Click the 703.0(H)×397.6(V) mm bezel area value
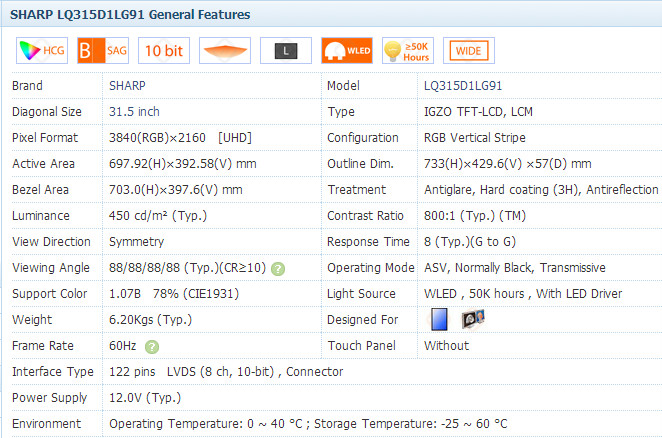This screenshot has width=662, height=438. (x=176, y=190)
